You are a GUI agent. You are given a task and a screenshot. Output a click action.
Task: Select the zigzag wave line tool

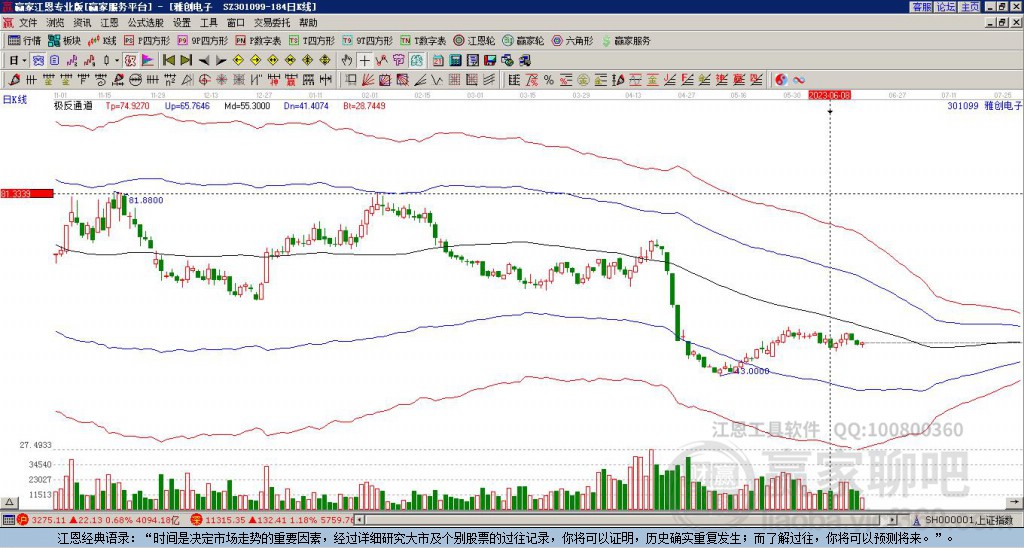[436, 80]
